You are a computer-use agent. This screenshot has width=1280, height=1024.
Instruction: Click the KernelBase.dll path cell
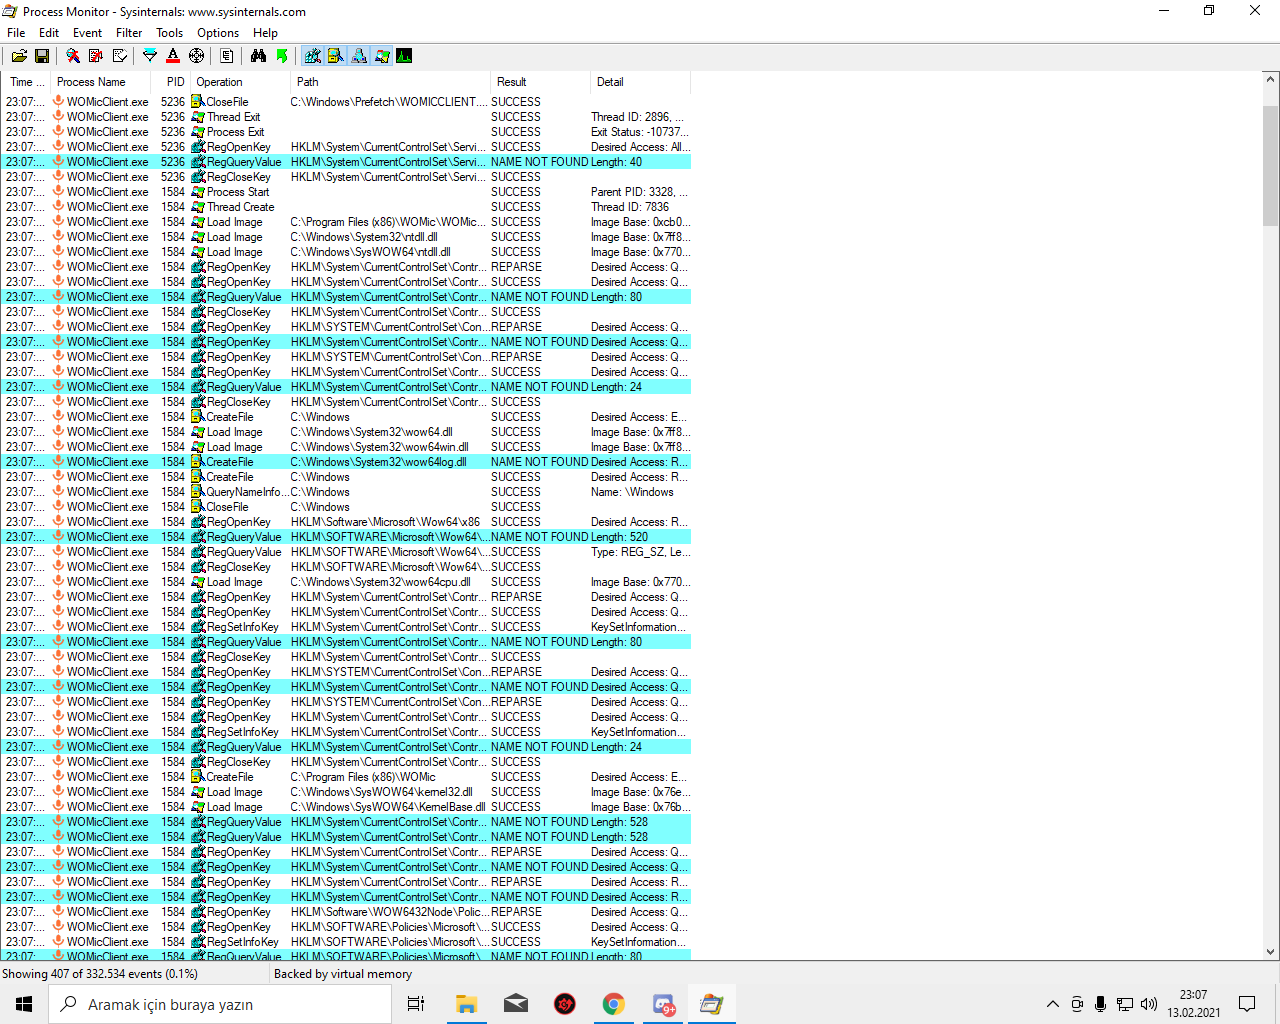[x=388, y=807]
